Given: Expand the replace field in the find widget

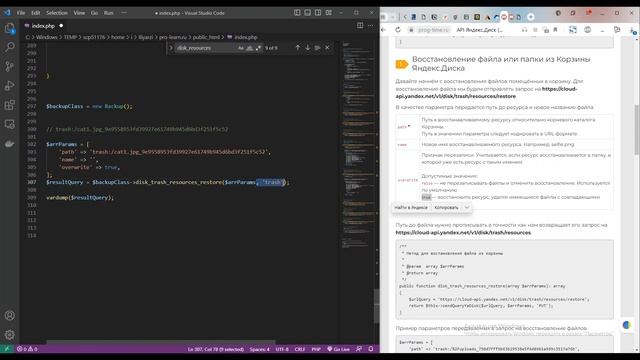Looking at the screenshot, I should [171, 48].
